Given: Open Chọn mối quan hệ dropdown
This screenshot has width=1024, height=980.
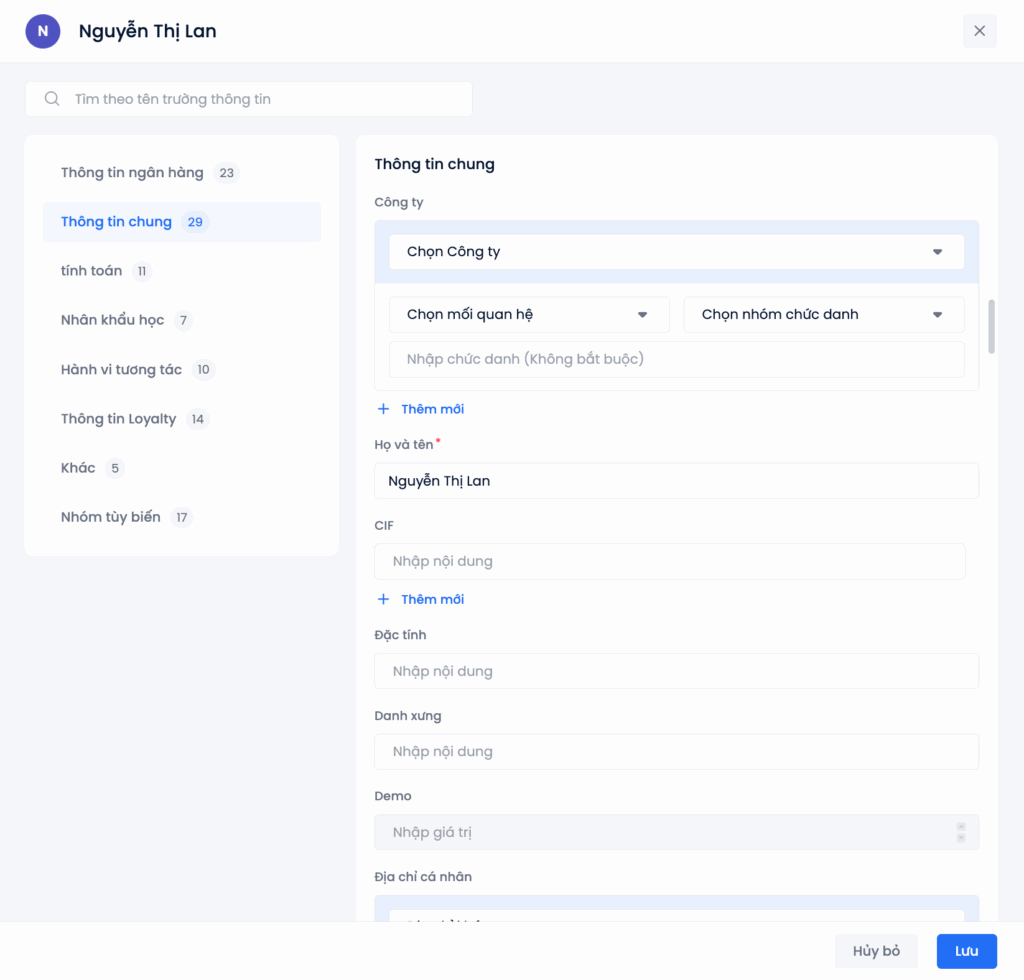Looking at the screenshot, I should (x=529, y=315).
